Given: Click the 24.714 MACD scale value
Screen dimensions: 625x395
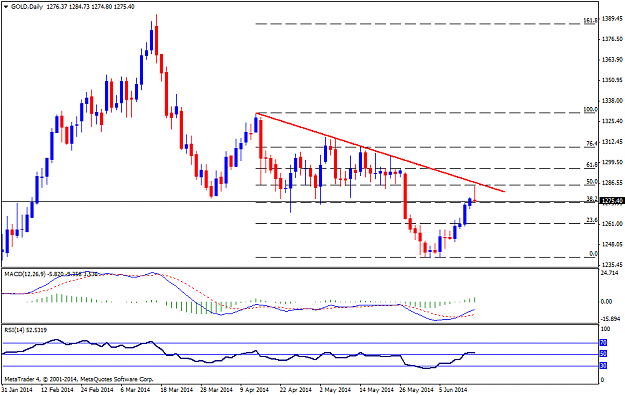Looking at the screenshot, I should tap(609, 273).
